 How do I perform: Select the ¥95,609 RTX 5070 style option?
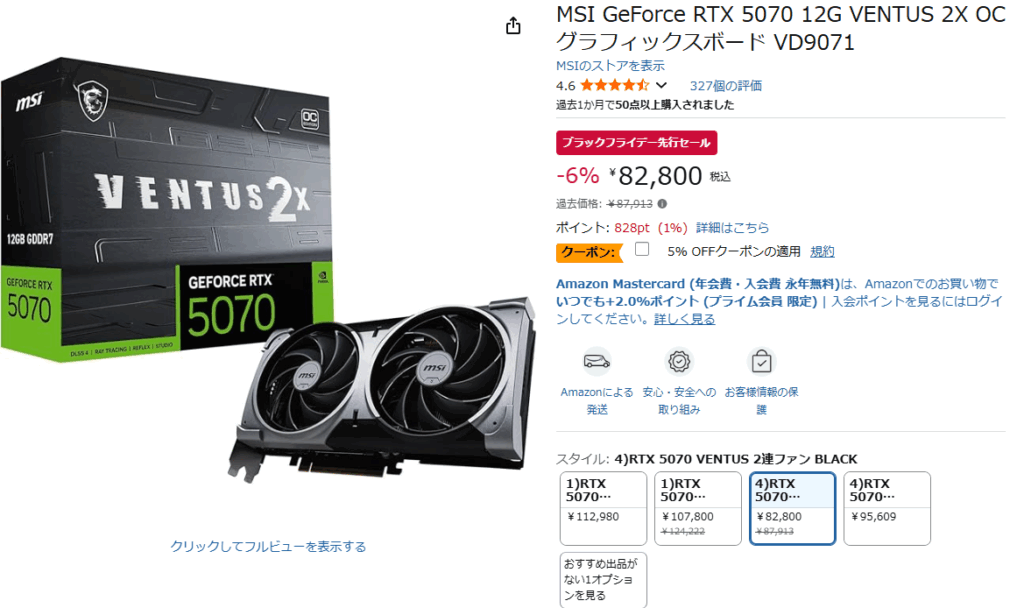click(x=887, y=509)
